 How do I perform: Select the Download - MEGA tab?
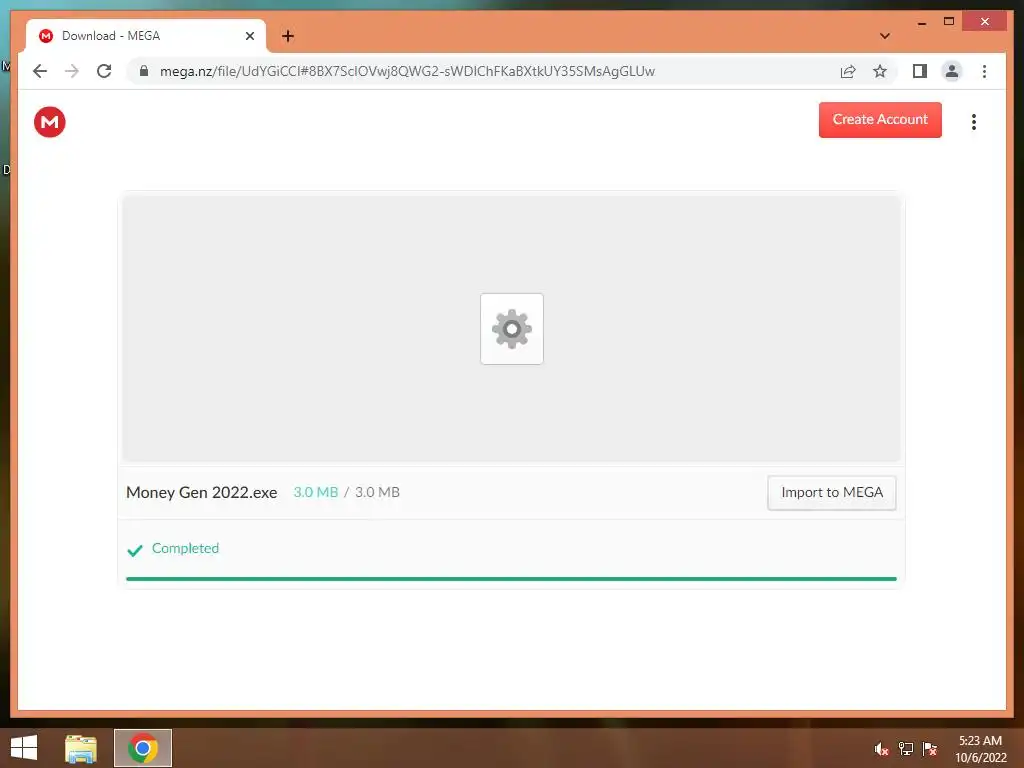(146, 36)
